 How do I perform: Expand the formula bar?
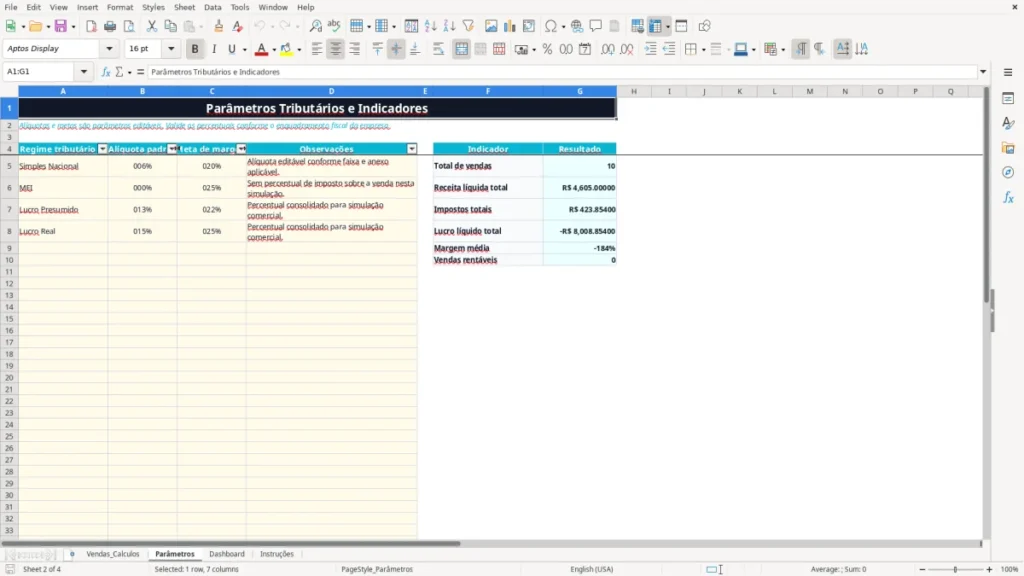click(x=983, y=72)
